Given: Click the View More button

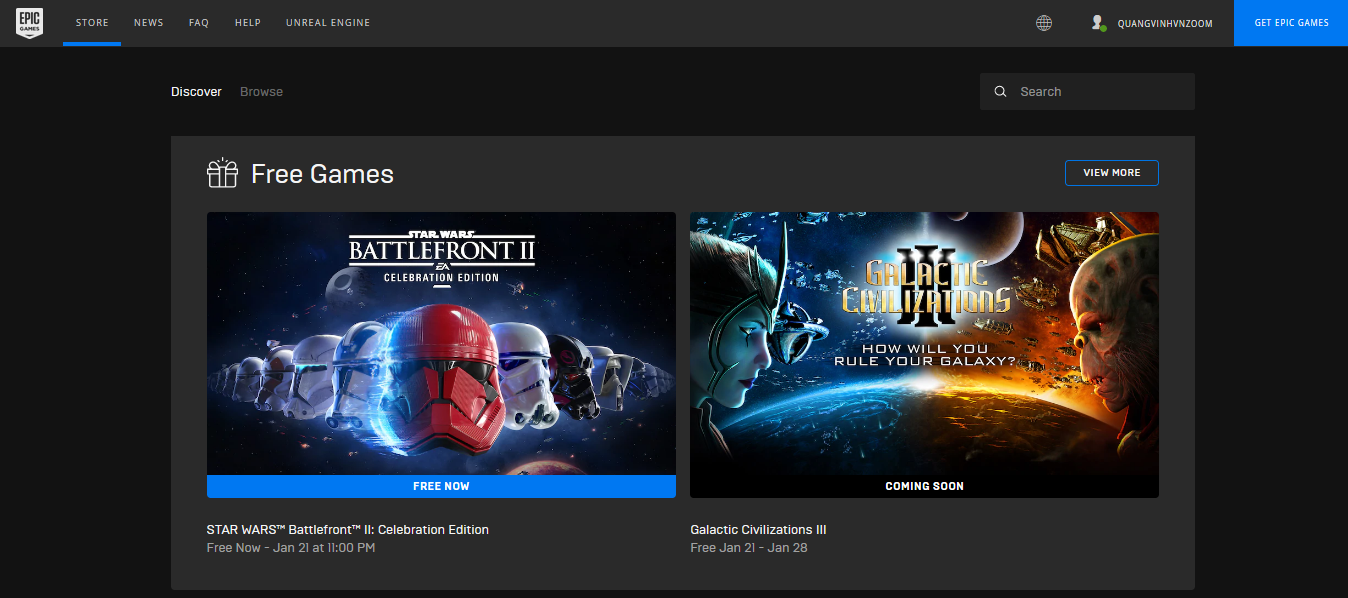Looking at the screenshot, I should pos(1112,173).
